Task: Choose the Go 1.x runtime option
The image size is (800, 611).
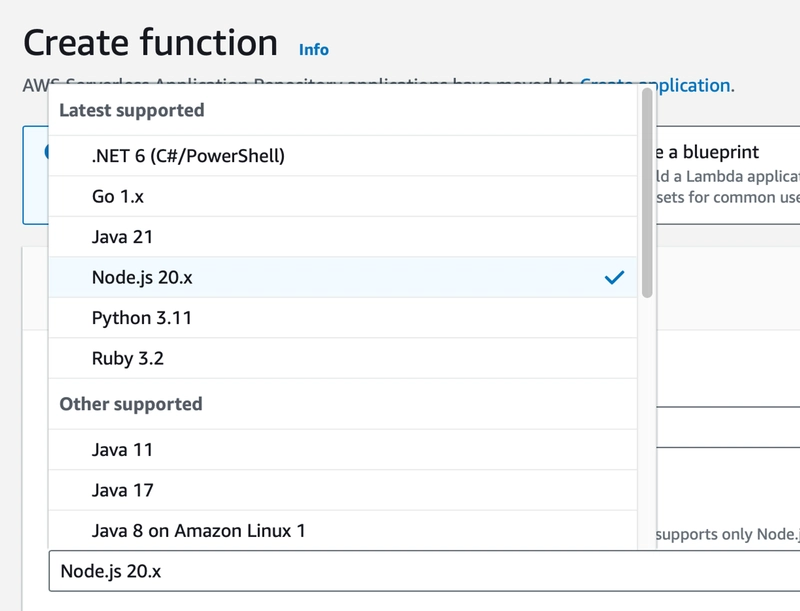Action: click(343, 196)
